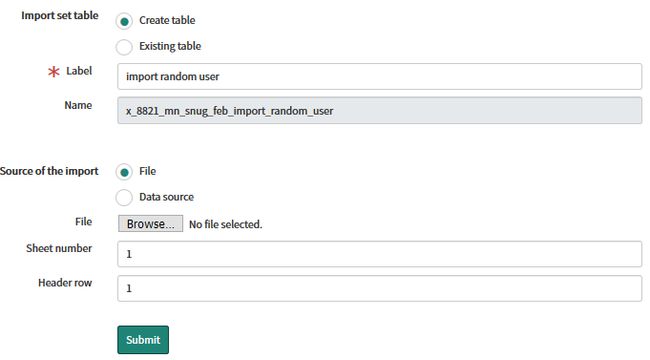Click the 'Import set table' label
Screen dimensions: 650x360
tap(60, 15)
